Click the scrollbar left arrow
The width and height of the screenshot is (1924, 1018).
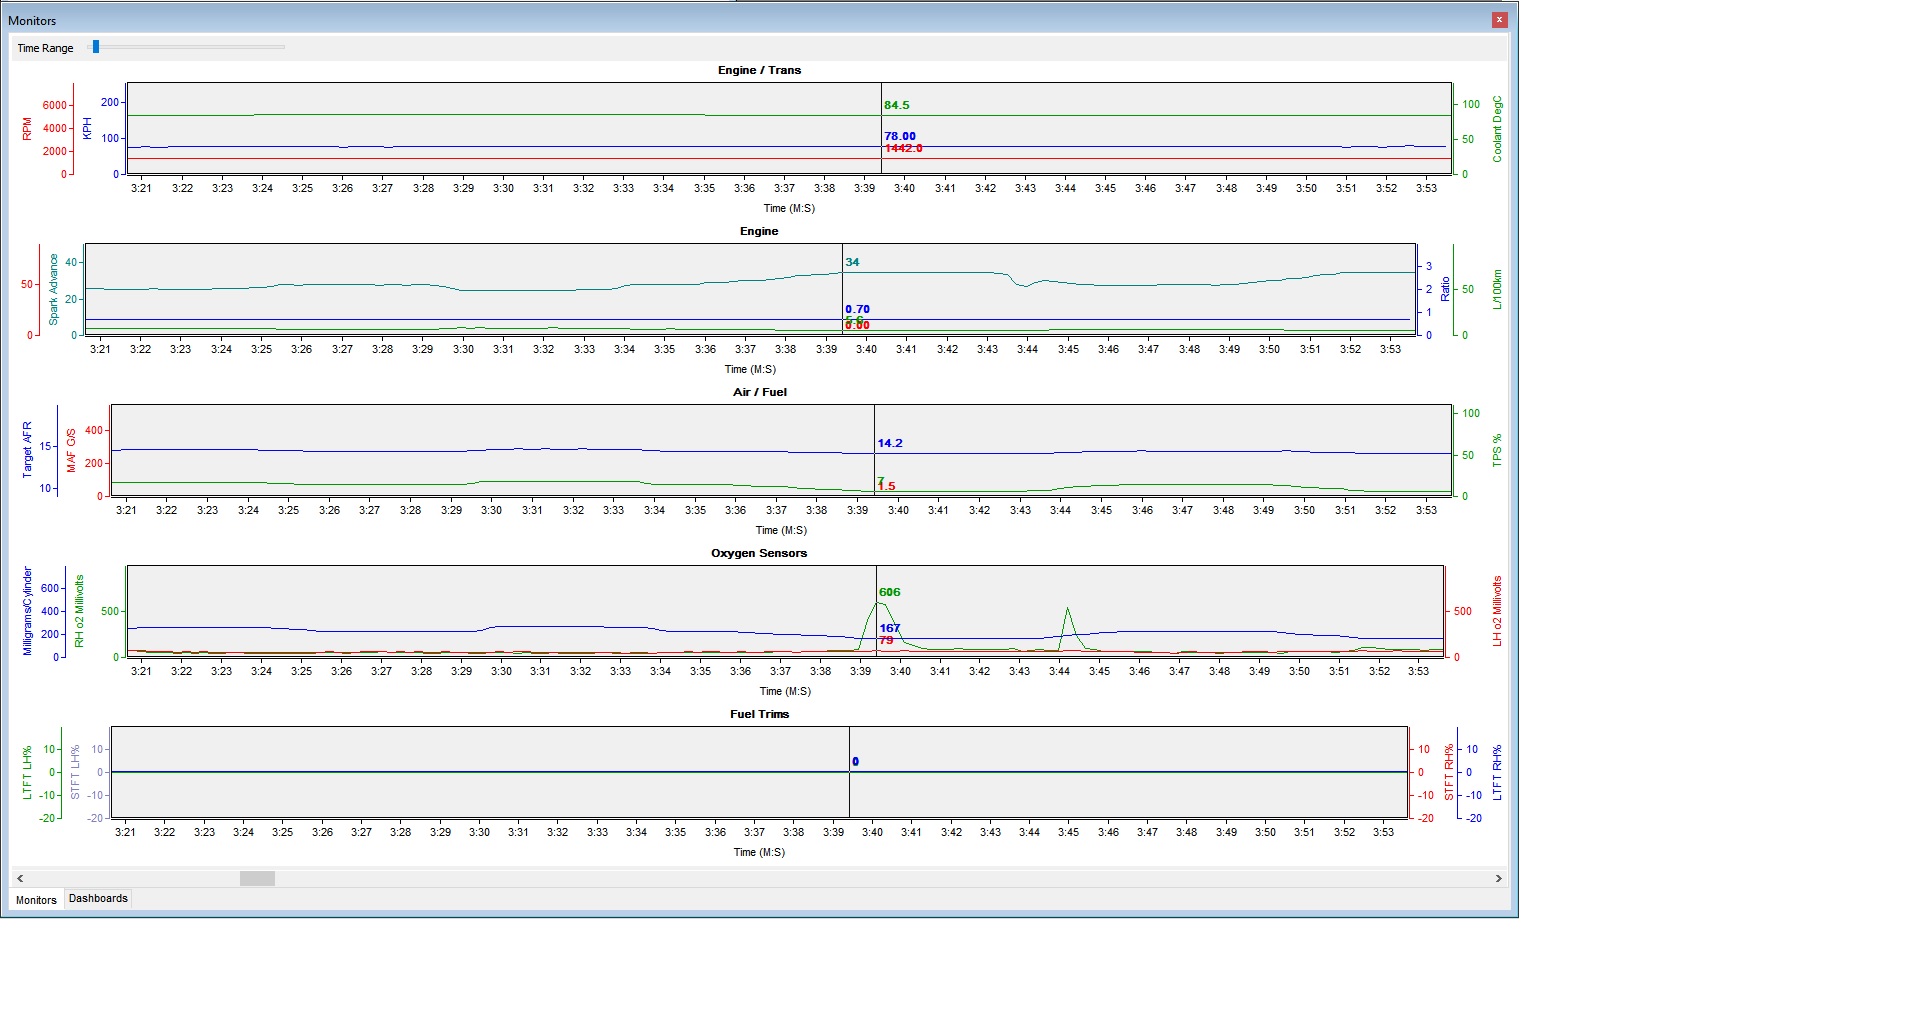click(x=20, y=878)
